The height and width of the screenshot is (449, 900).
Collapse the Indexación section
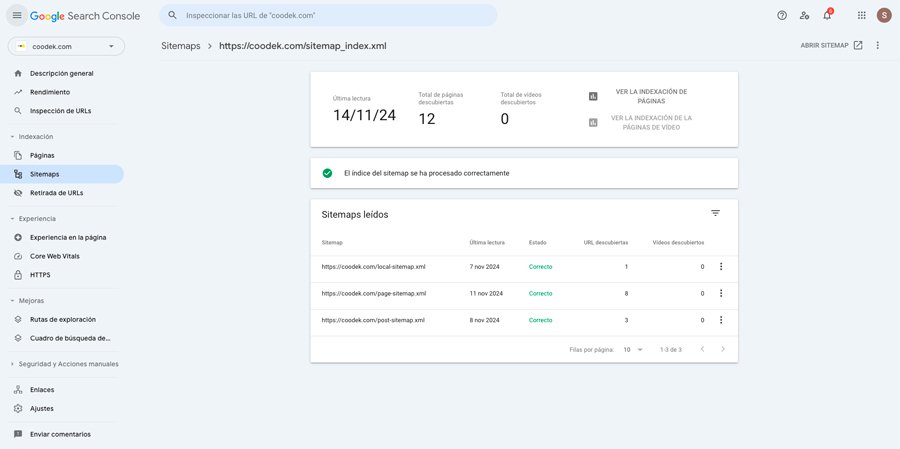click(x=32, y=137)
